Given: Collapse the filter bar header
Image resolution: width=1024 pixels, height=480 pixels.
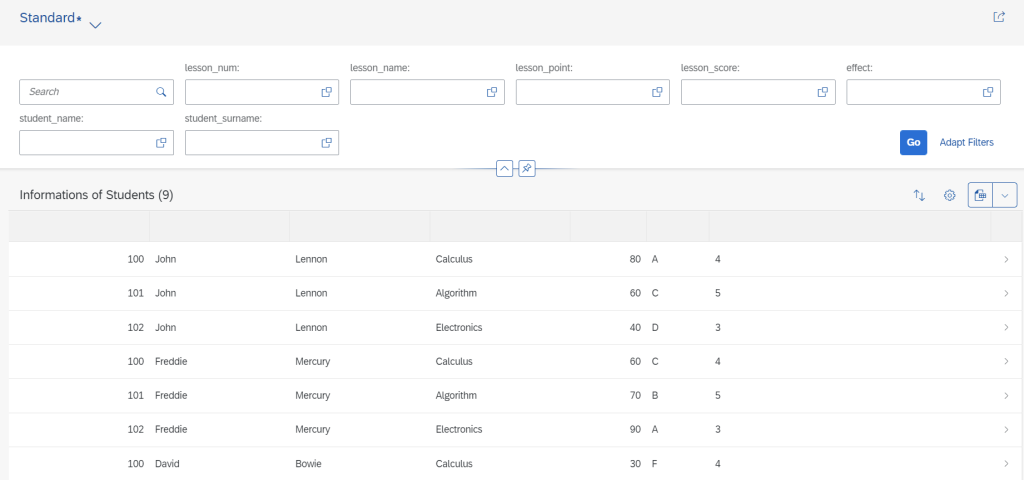Looking at the screenshot, I should [x=504, y=168].
